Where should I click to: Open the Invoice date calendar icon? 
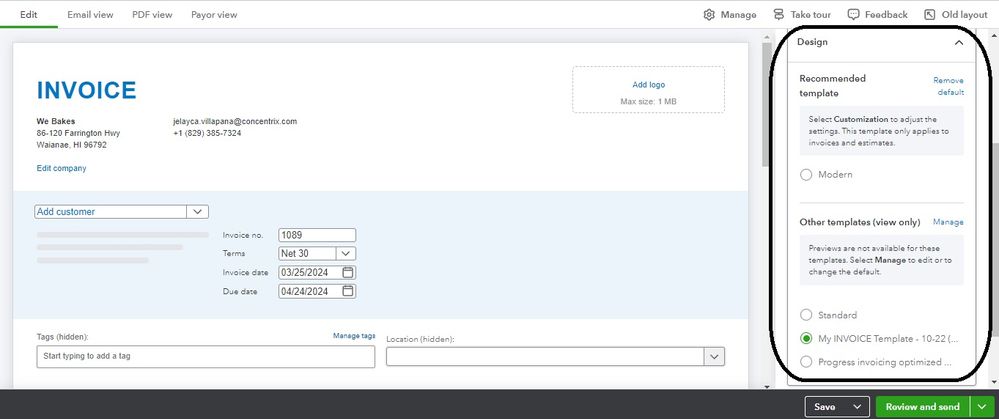click(348, 273)
